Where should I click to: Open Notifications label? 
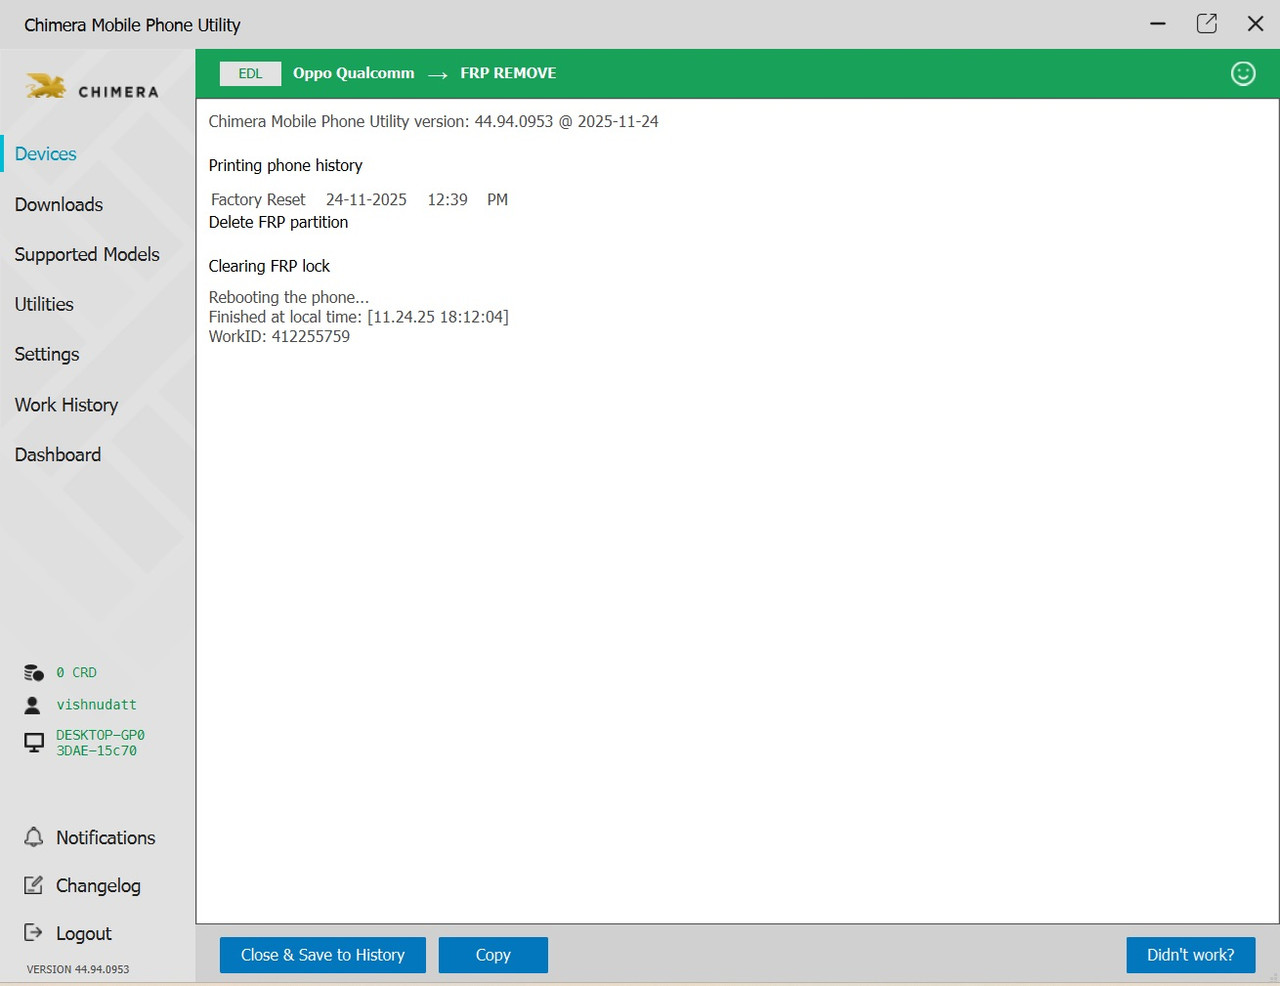(x=106, y=838)
